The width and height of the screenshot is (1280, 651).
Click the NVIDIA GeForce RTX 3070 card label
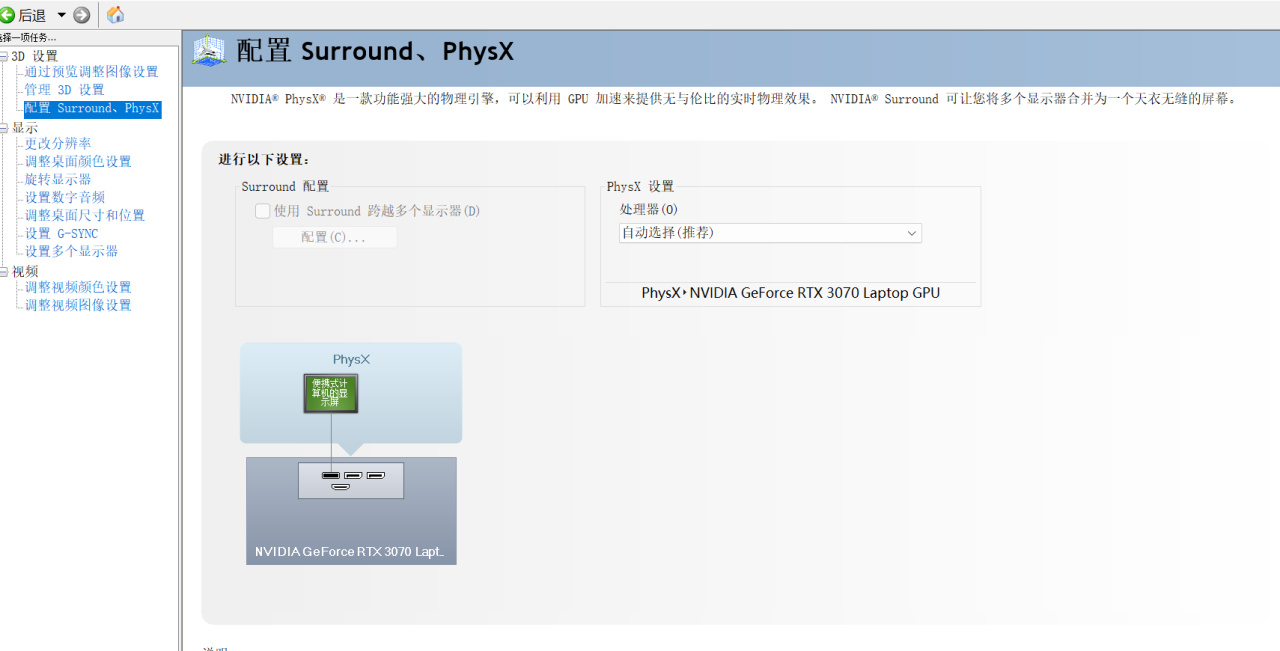coord(349,552)
